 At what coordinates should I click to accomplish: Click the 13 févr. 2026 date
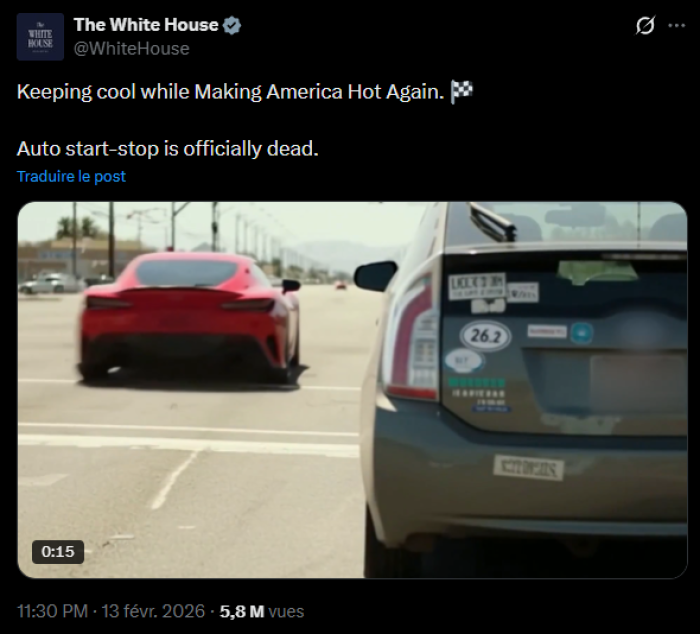pyautogui.click(x=153, y=611)
